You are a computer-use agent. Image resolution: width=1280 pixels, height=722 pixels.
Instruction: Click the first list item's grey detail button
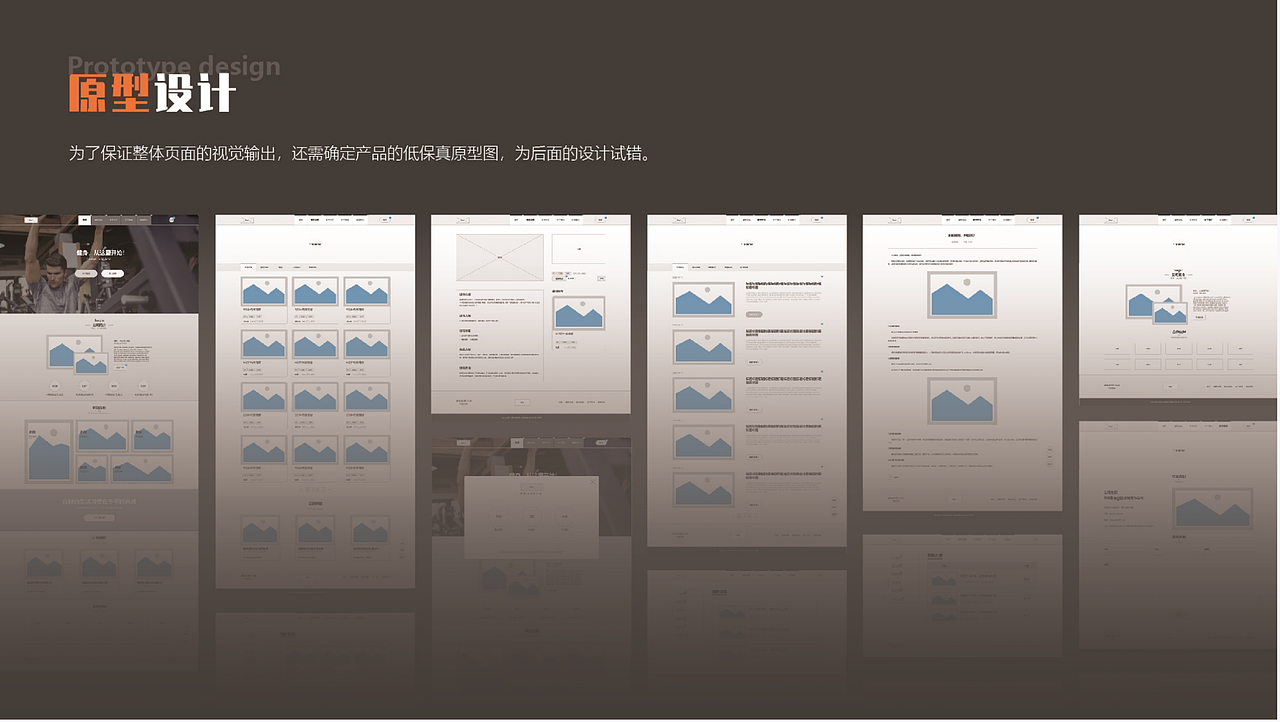pos(754,314)
